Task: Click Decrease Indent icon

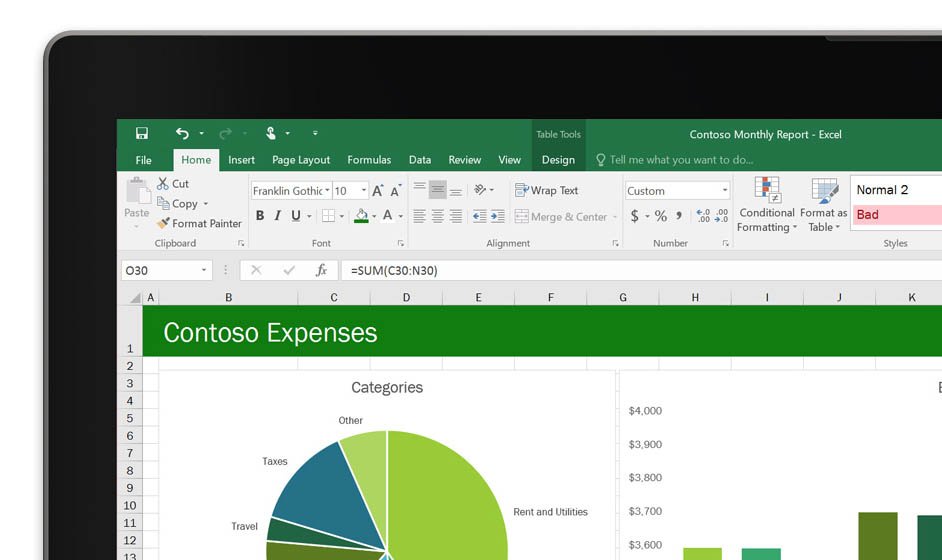Action: (x=479, y=216)
